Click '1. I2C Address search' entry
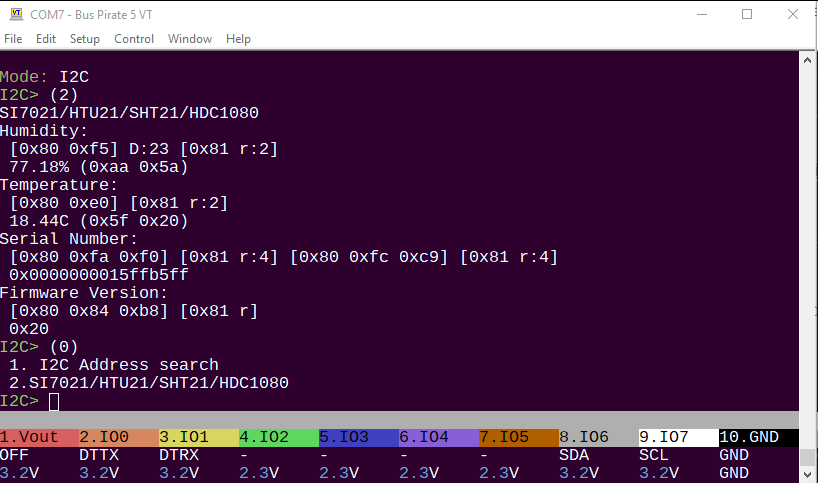Image resolution: width=818 pixels, height=483 pixels. pyautogui.click(x=114, y=365)
